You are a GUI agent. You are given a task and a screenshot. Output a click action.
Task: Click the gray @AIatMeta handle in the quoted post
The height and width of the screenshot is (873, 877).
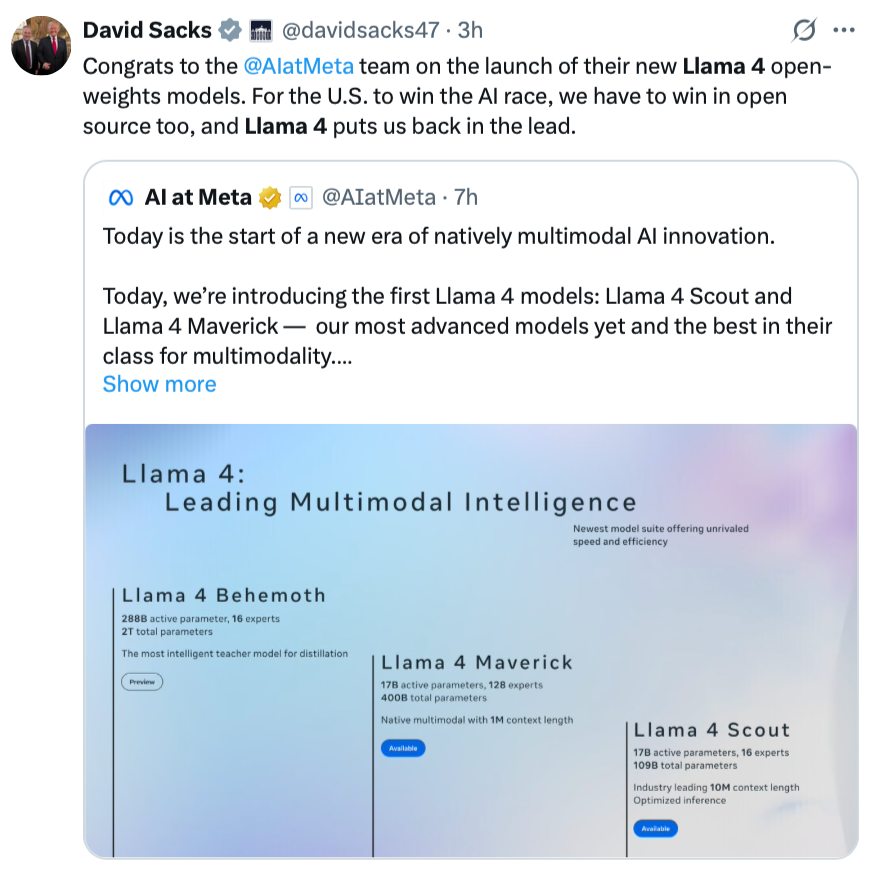(x=378, y=197)
